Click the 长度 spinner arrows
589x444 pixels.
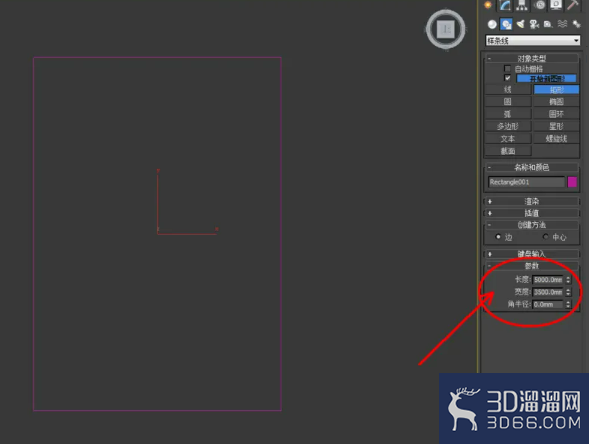point(568,280)
